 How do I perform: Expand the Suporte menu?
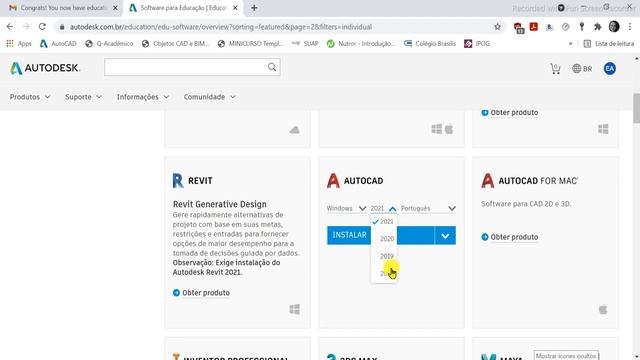83,97
